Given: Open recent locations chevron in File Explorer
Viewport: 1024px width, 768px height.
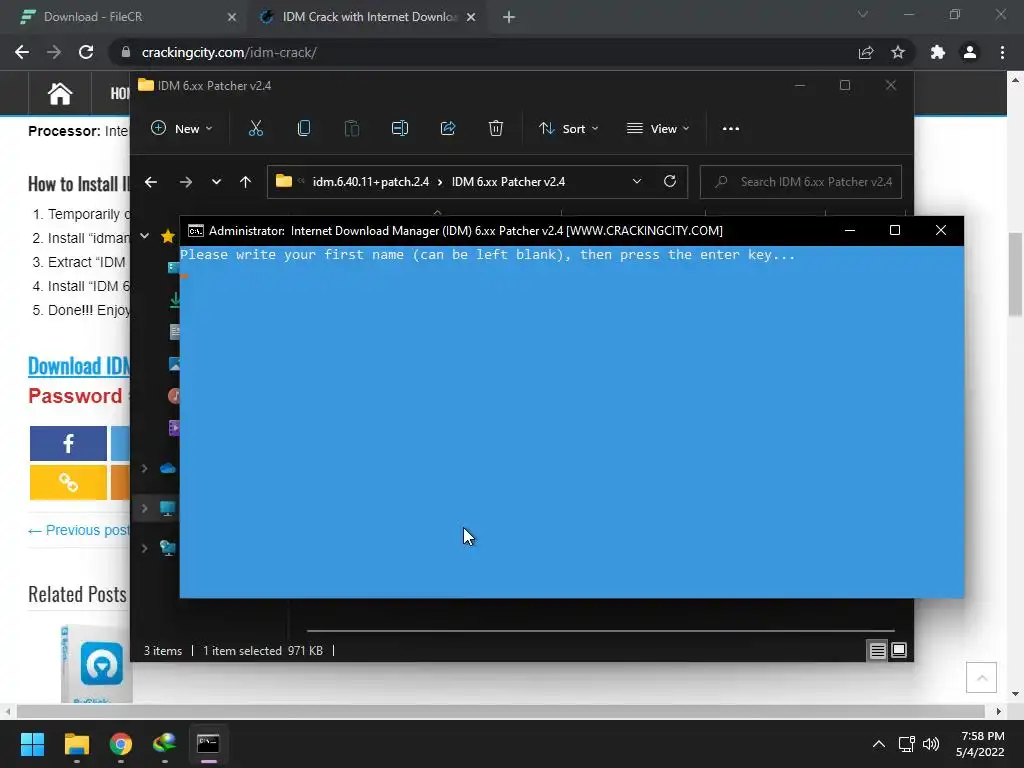Looking at the screenshot, I should [x=216, y=182].
